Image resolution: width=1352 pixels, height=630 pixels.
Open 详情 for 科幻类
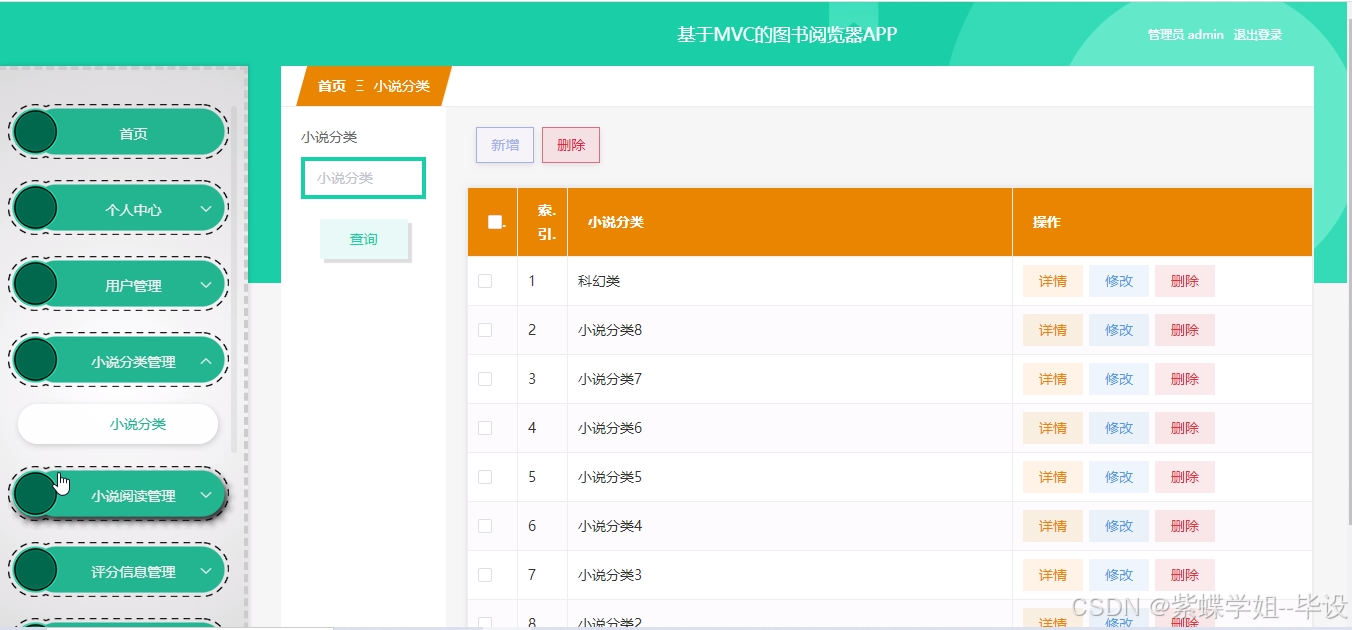click(1053, 281)
